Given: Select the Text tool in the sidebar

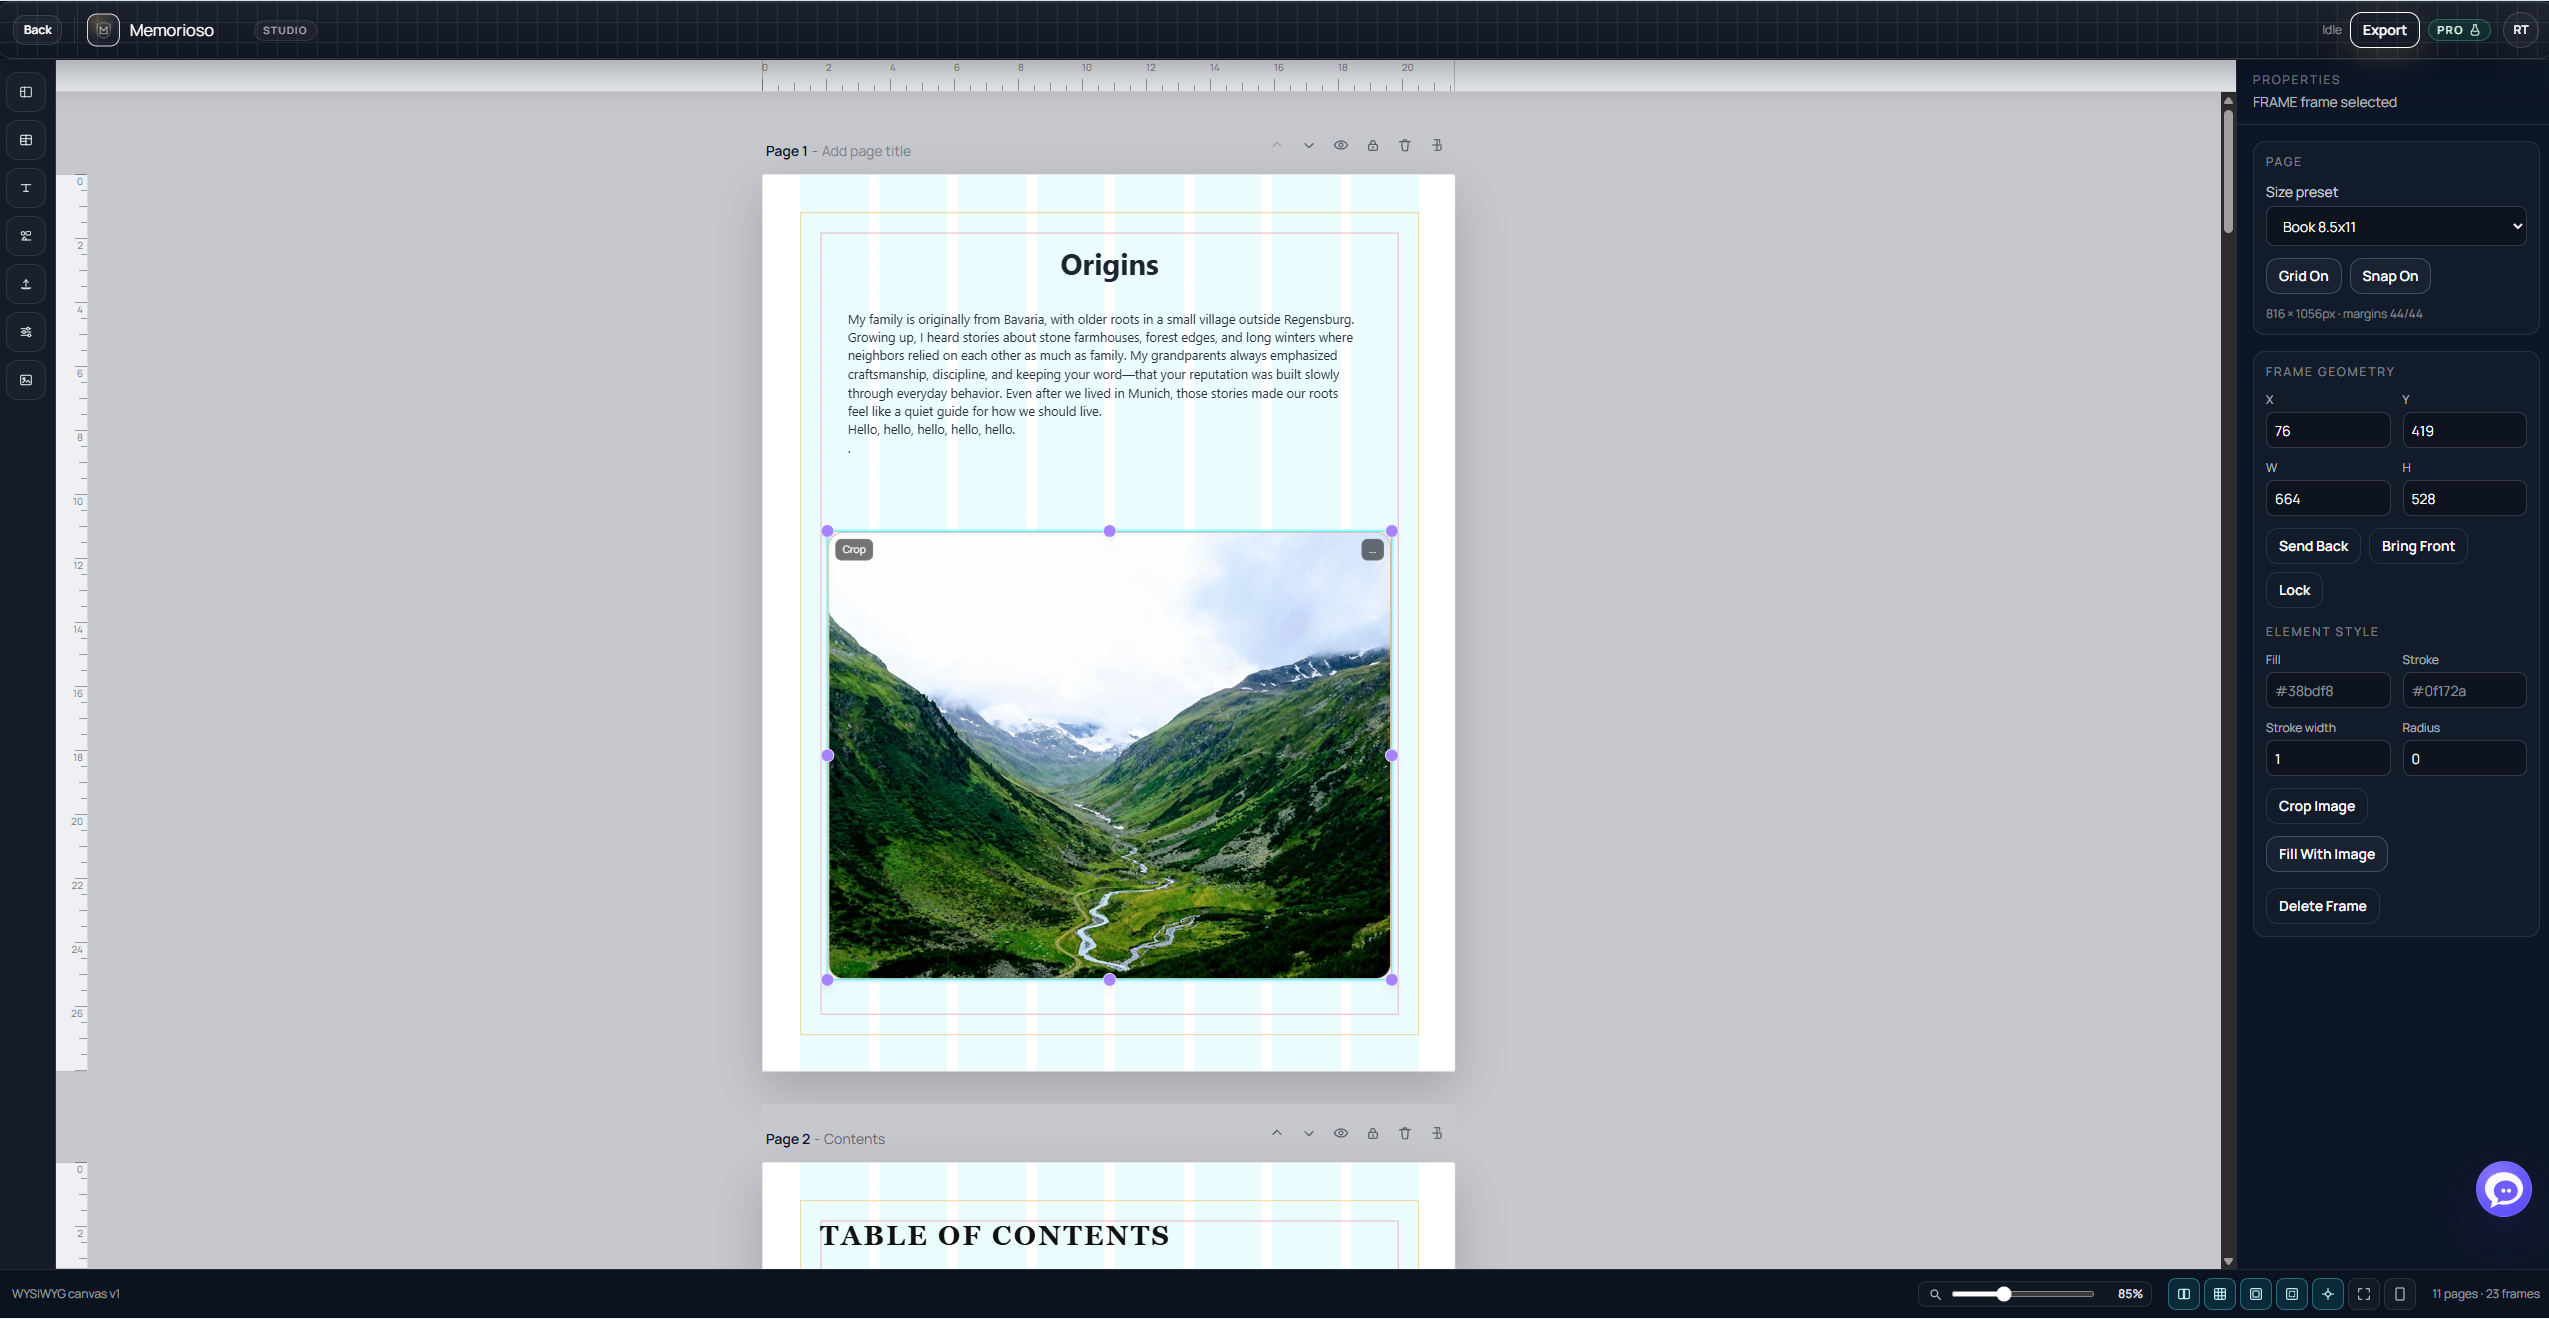Looking at the screenshot, I should click(x=26, y=188).
